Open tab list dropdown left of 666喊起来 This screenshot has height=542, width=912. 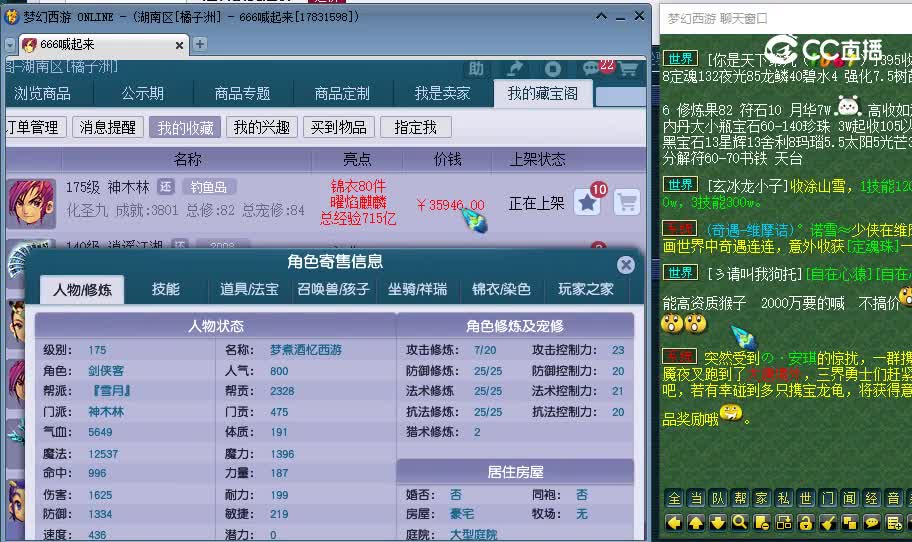point(10,44)
